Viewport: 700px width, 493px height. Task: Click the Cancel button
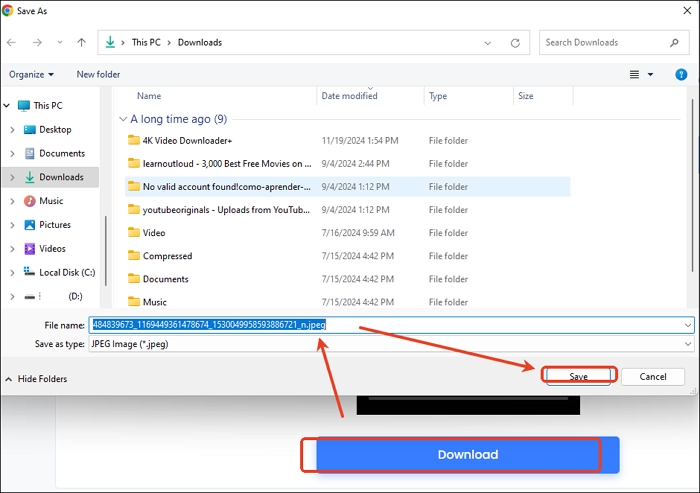click(x=652, y=376)
